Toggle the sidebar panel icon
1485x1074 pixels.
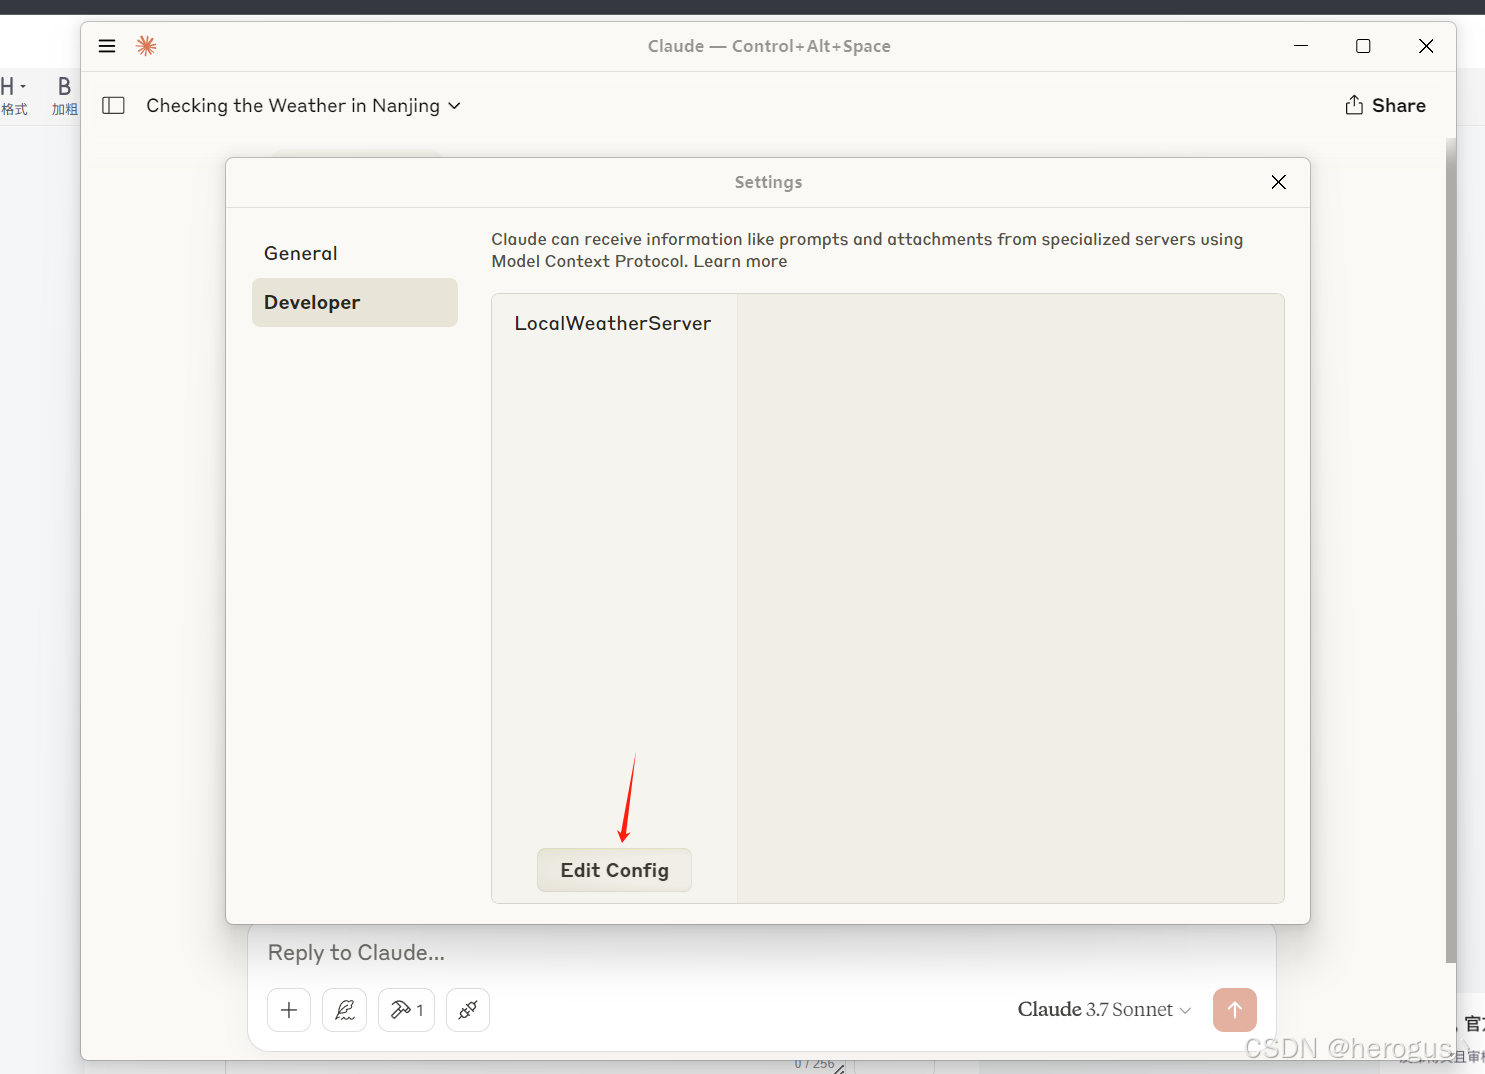[114, 106]
